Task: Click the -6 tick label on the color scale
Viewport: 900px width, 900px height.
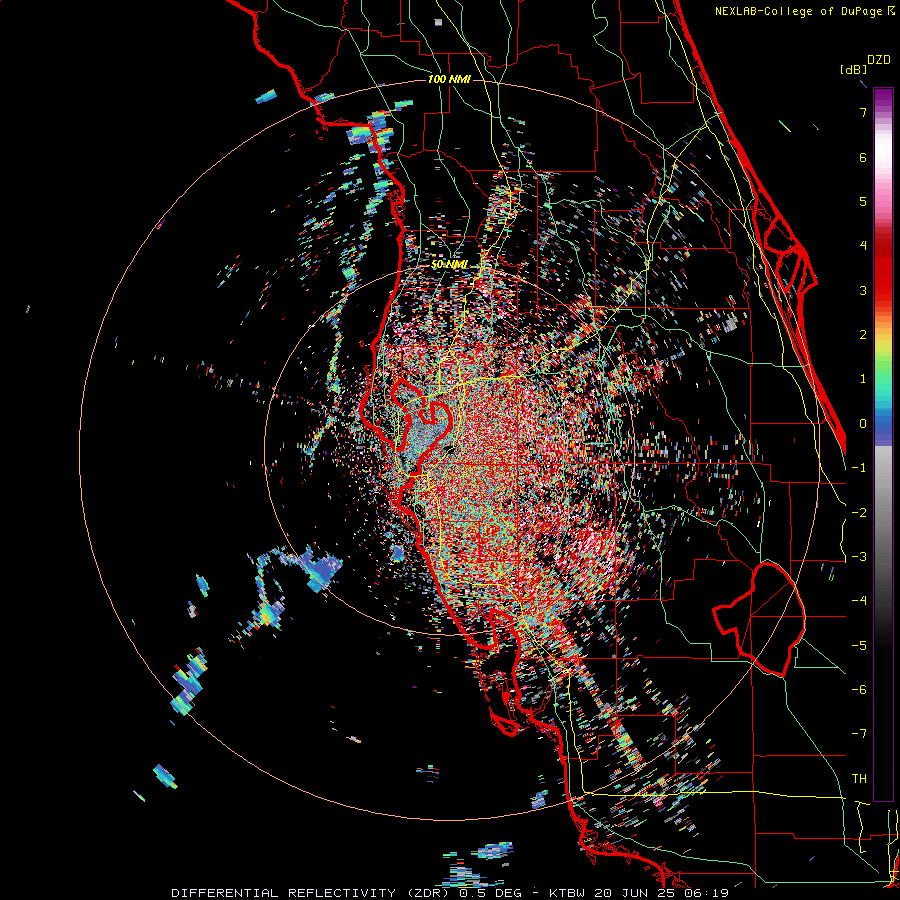Action: (859, 690)
